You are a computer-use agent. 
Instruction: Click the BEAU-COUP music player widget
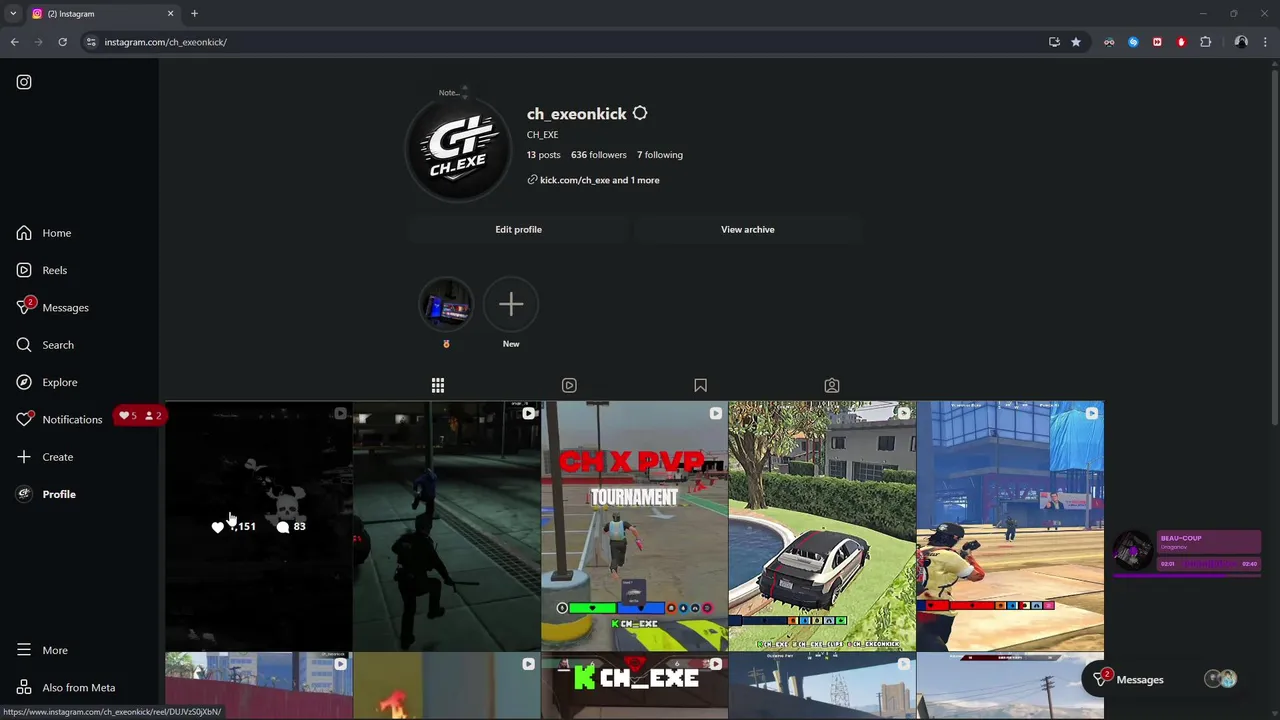tap(1188, 553)
